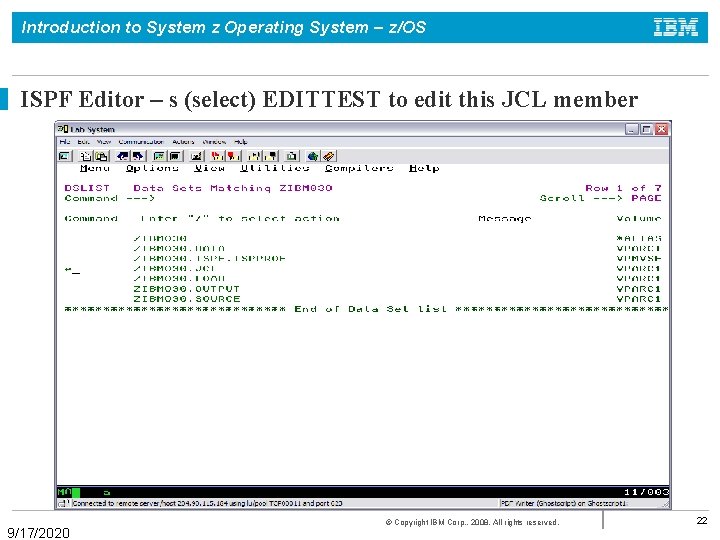Click the Send File to Host icon
Image resolution: width=720 pixels, height=540 pixels.
coord(122,156)
